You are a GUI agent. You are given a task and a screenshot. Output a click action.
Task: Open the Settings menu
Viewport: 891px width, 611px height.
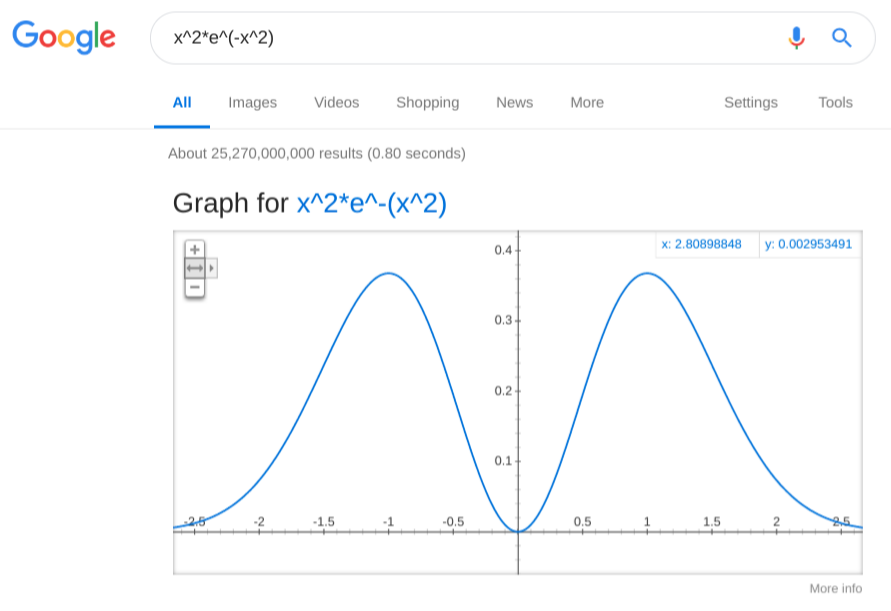pos(750,102)
